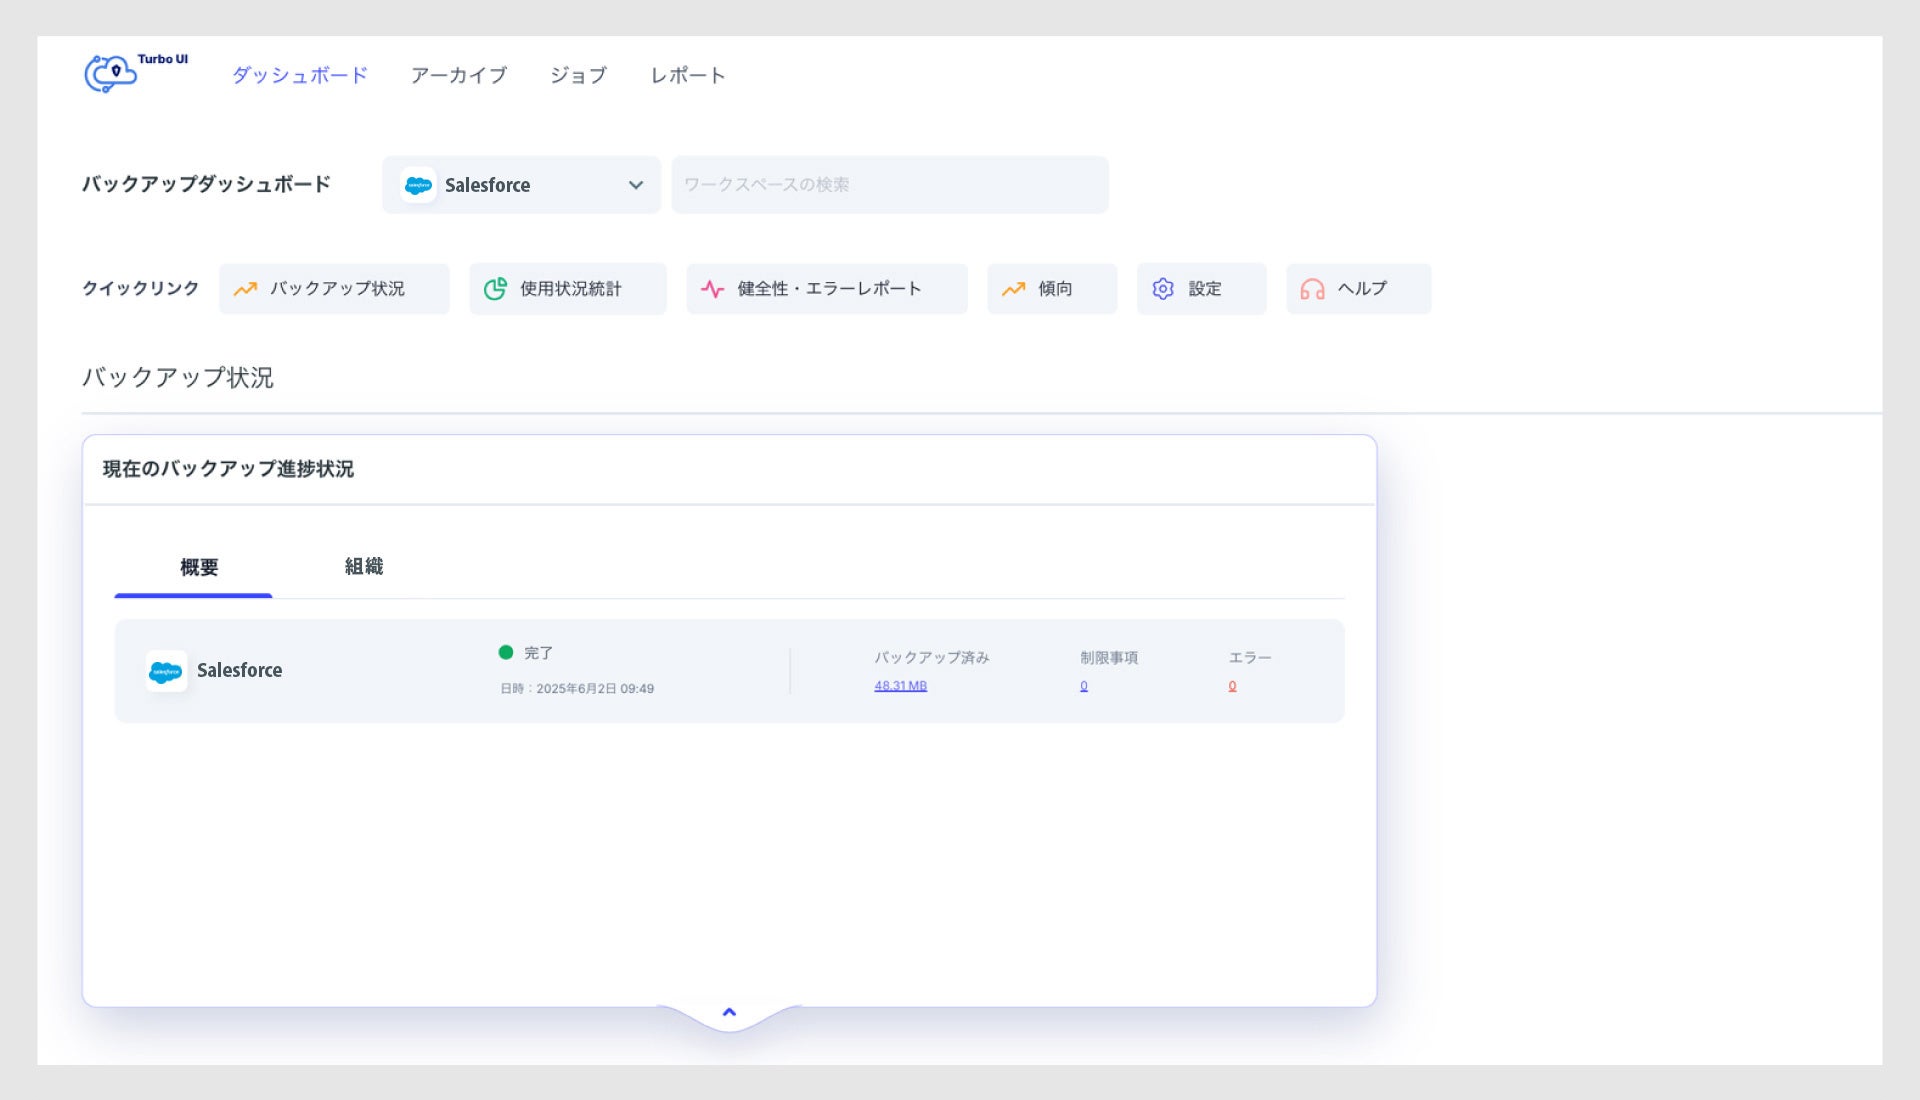Click the Salesforce cloud icon in the summary row
The image size is (1920, 1100).
tap(166, 671)
